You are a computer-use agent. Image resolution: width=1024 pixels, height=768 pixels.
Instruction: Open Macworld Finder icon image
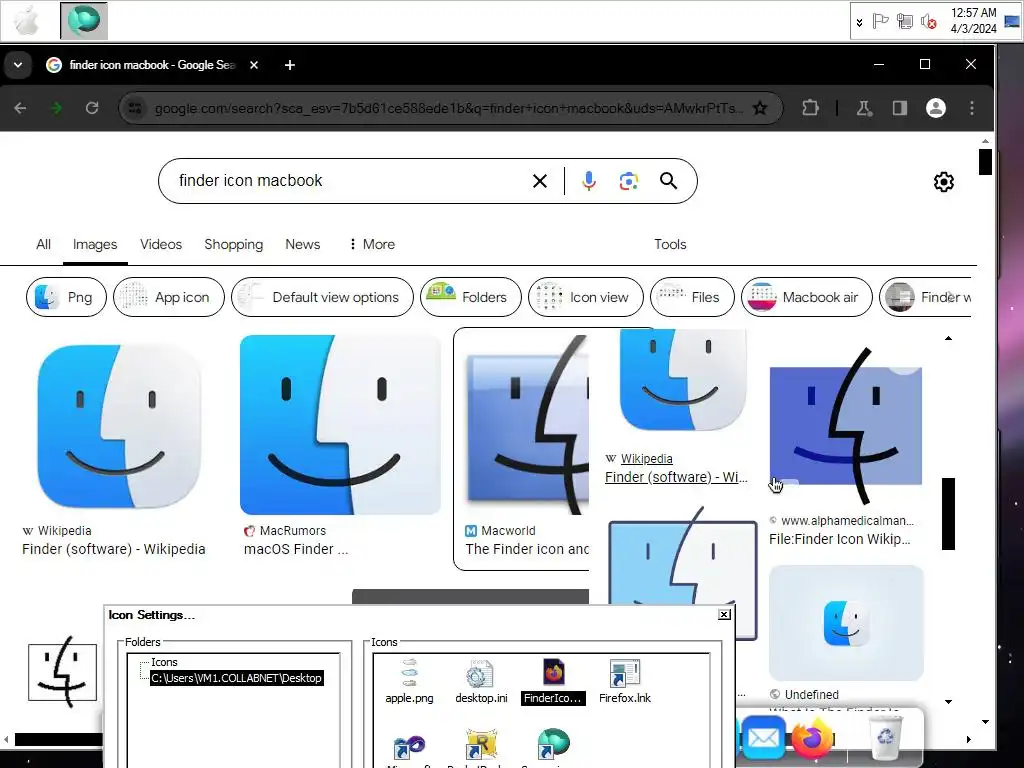[x=528, y=426]
